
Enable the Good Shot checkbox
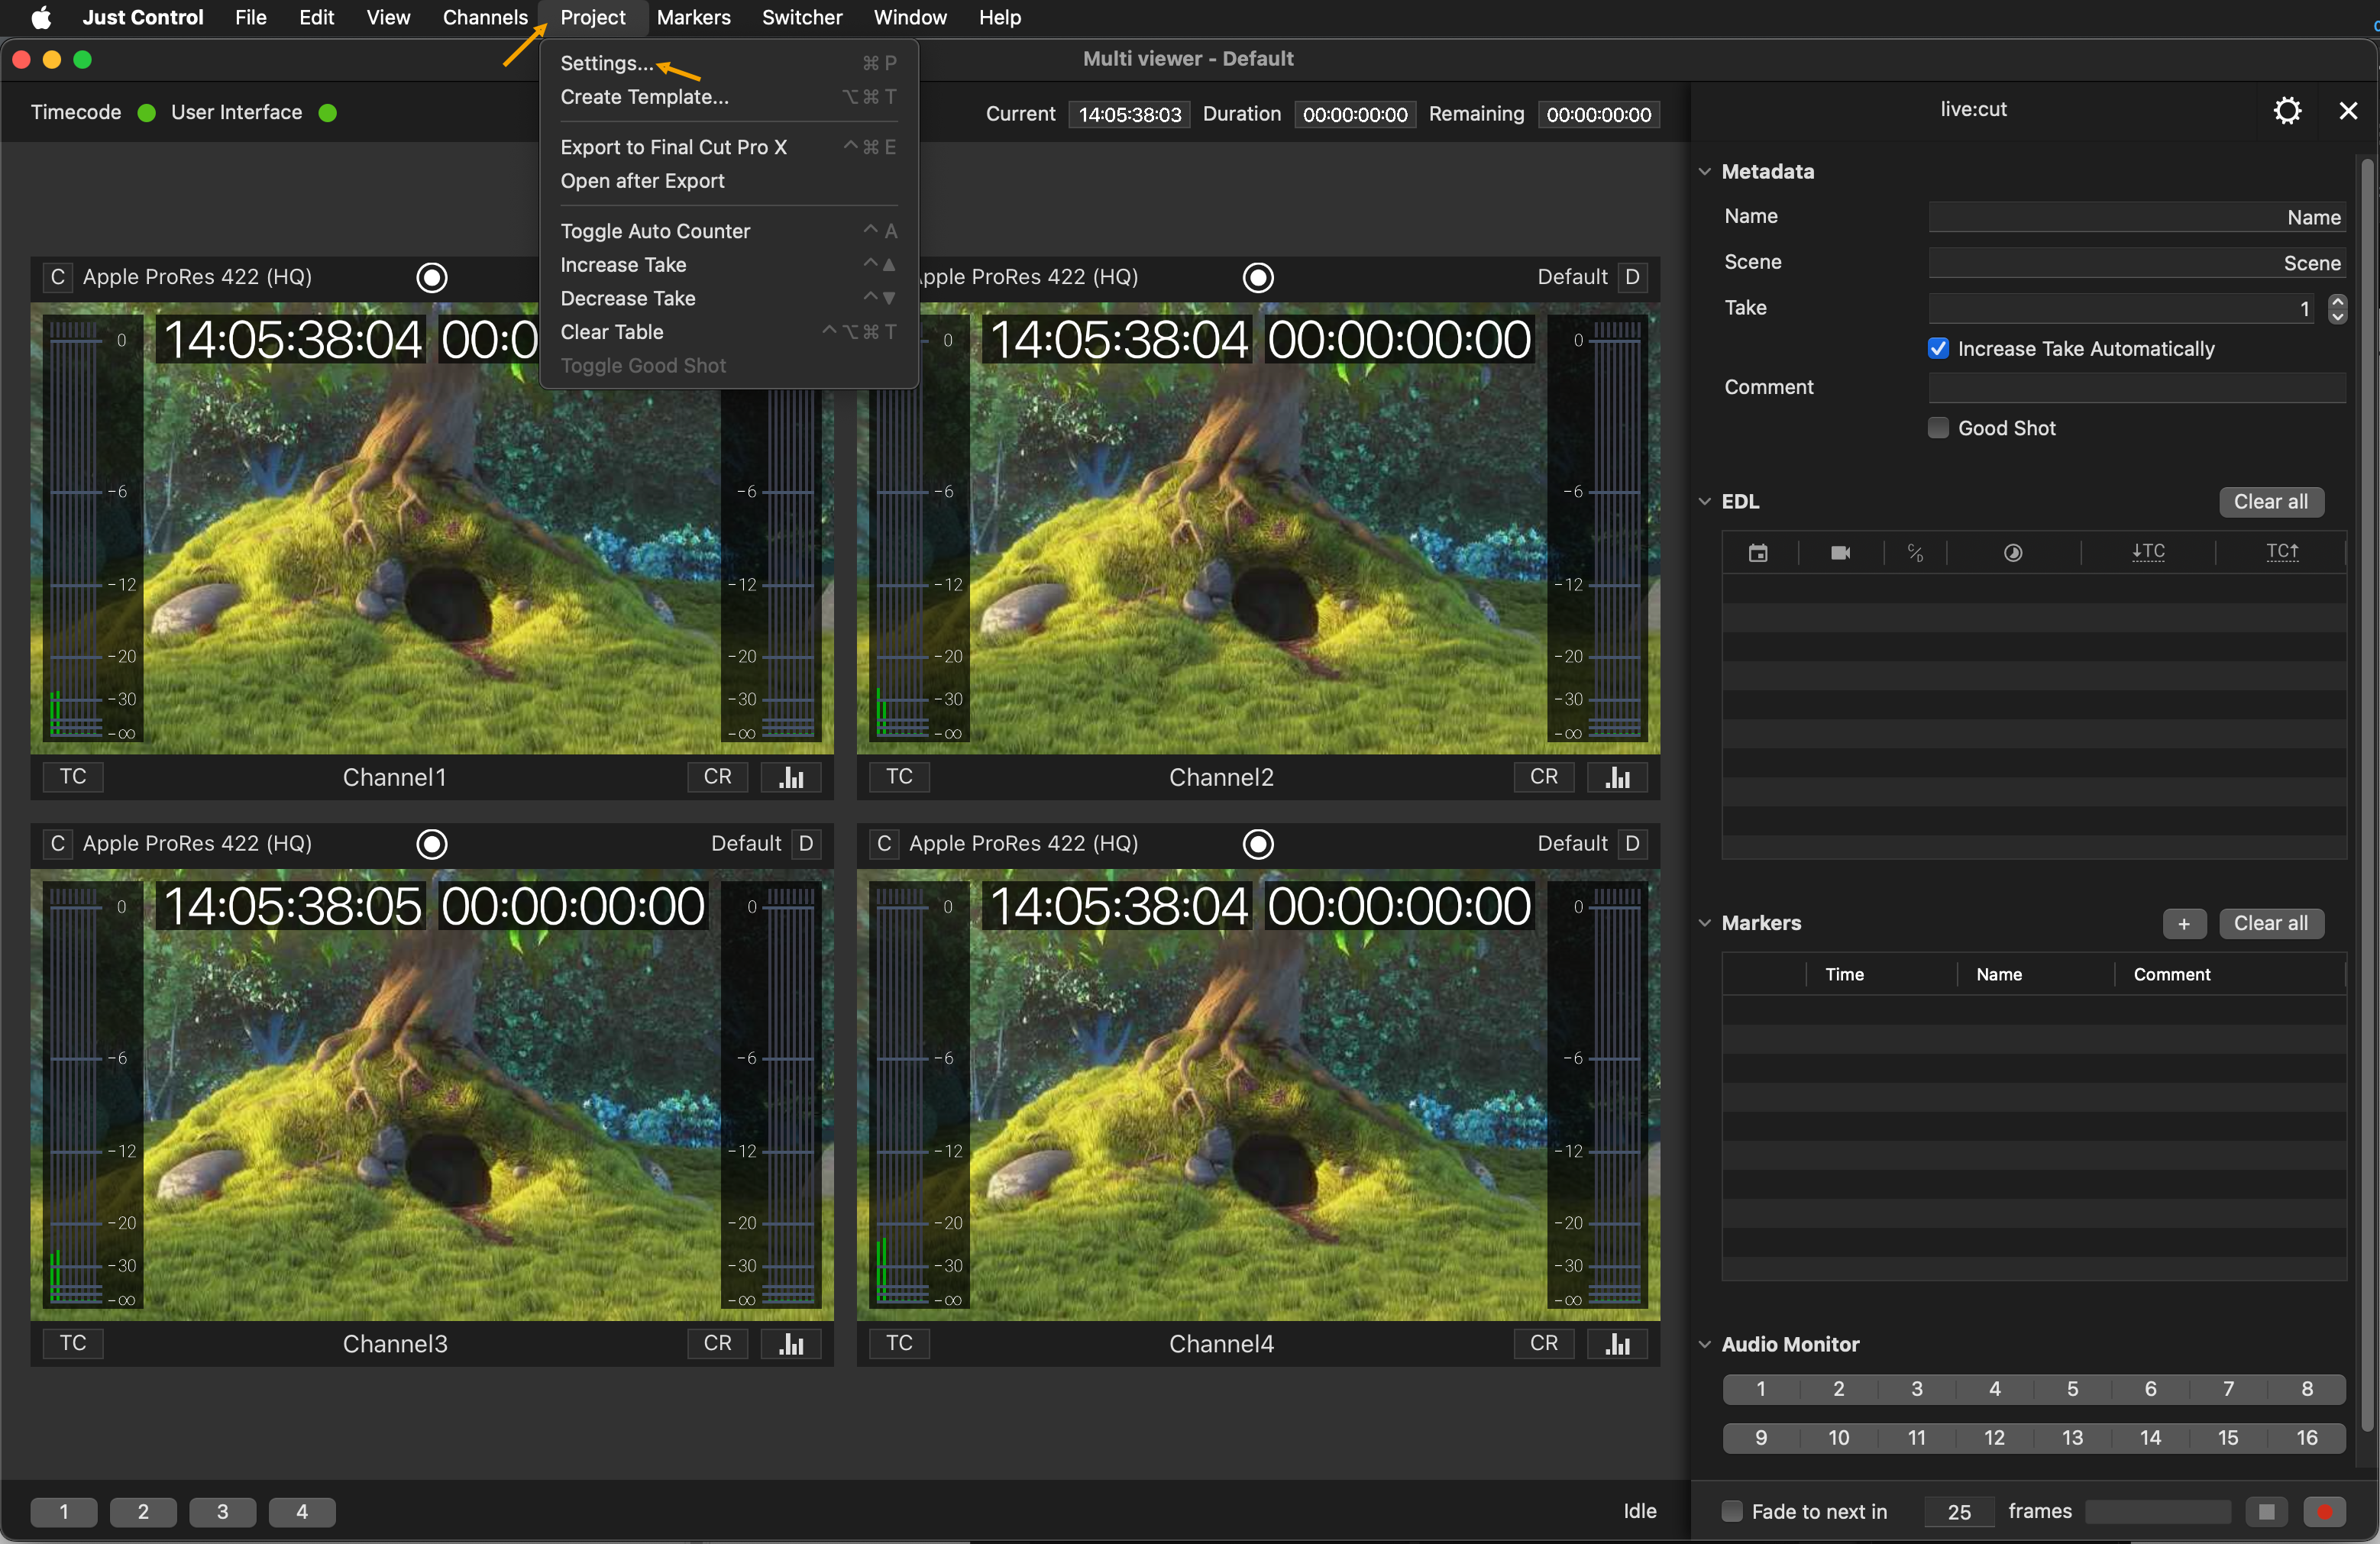[1938, 428]
